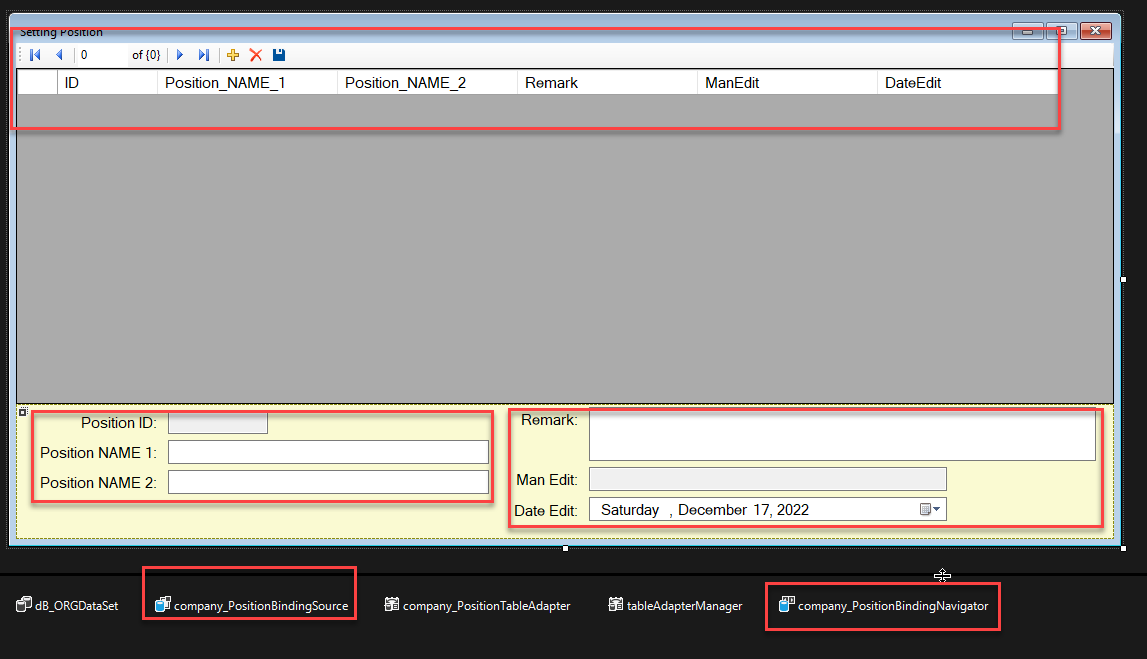Click the Remark column header
The image size is (1147, 659).
point(551,83)
